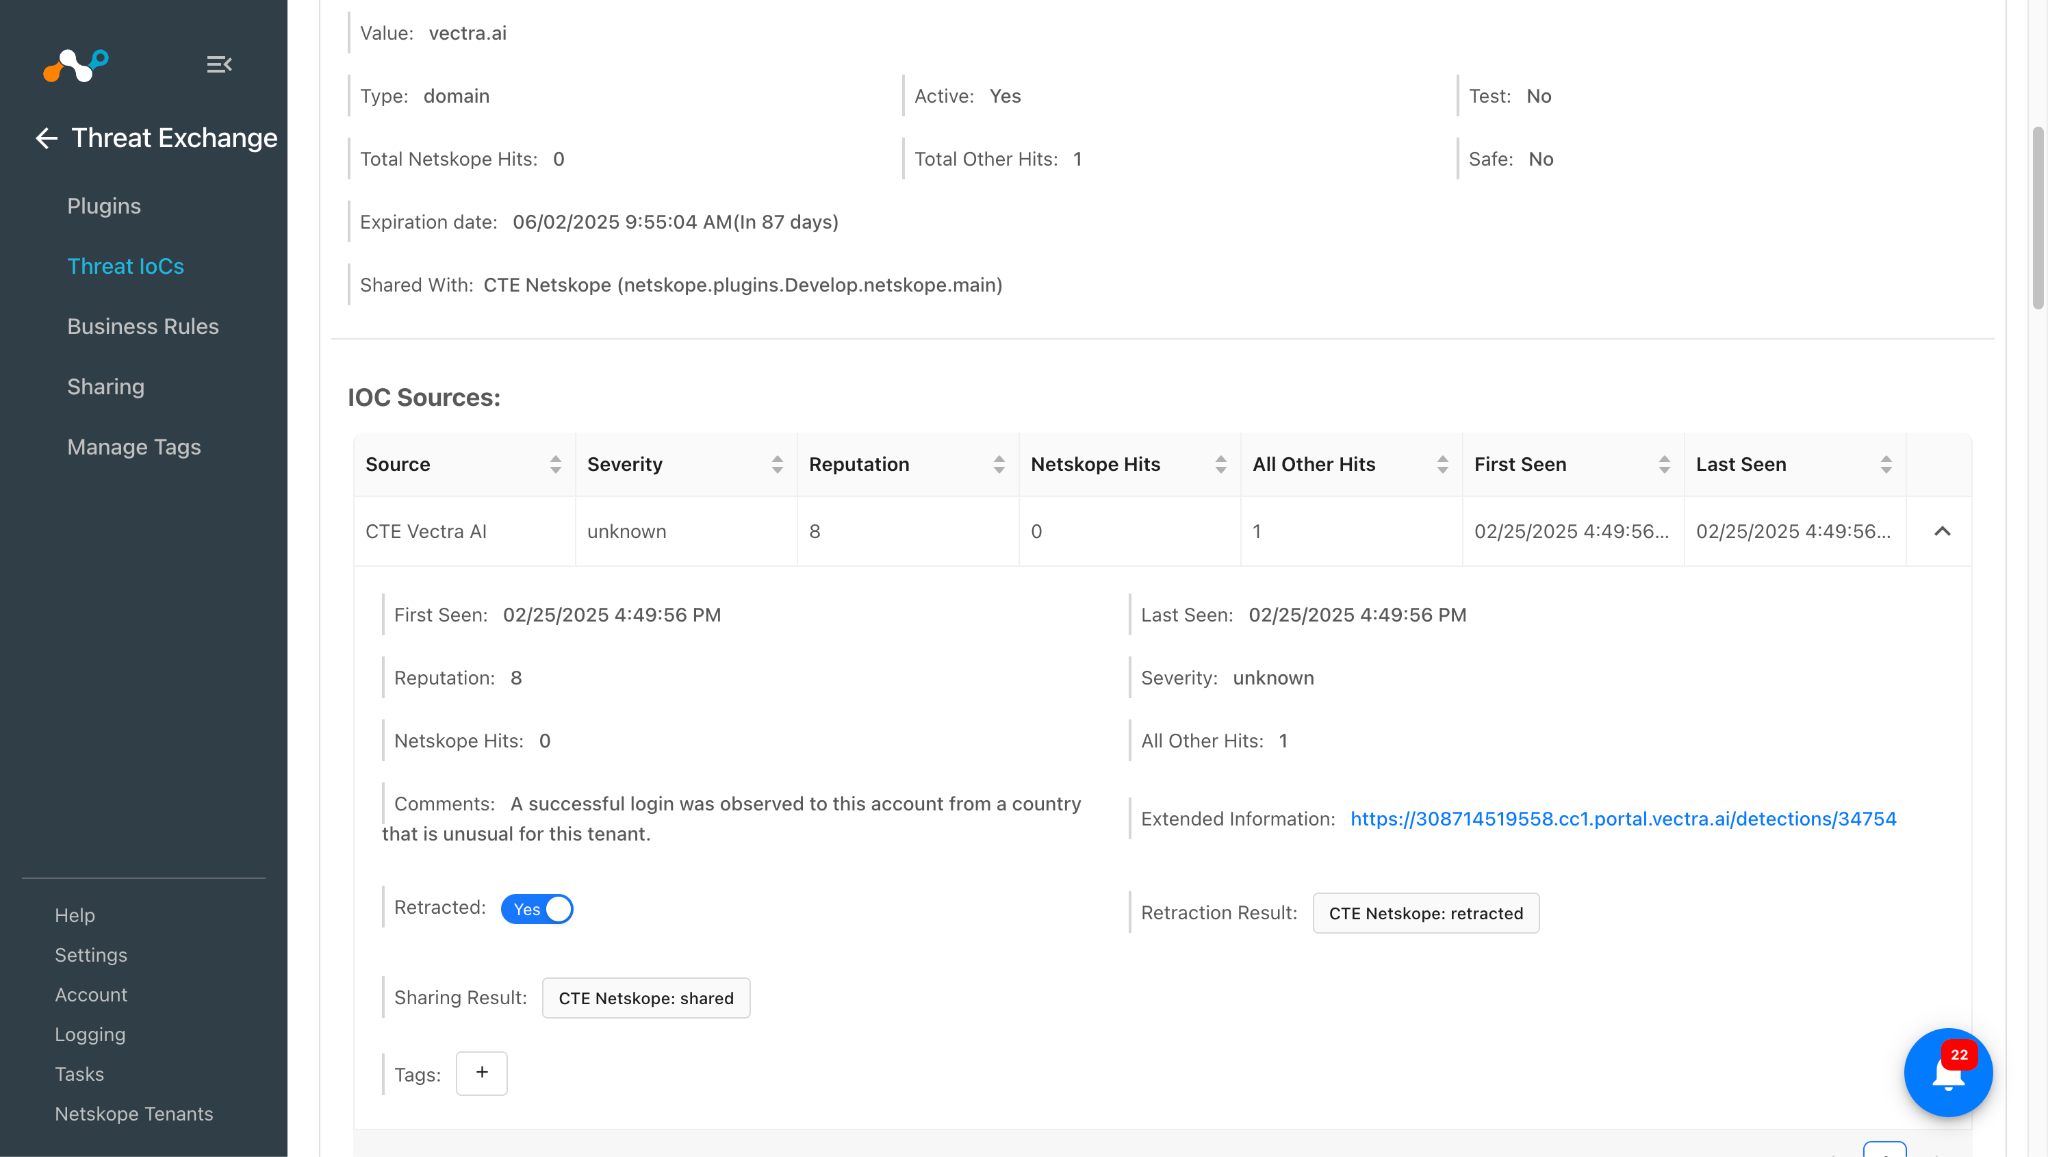Collapse the CTE Vectra AI row chevron

pyautogui.click(x=1942, y=531)
